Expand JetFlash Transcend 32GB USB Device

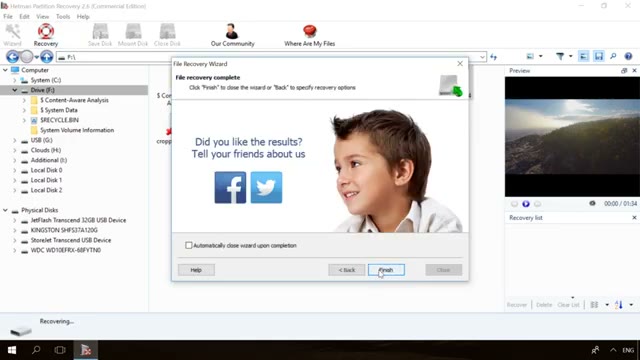tap(15, 220)
